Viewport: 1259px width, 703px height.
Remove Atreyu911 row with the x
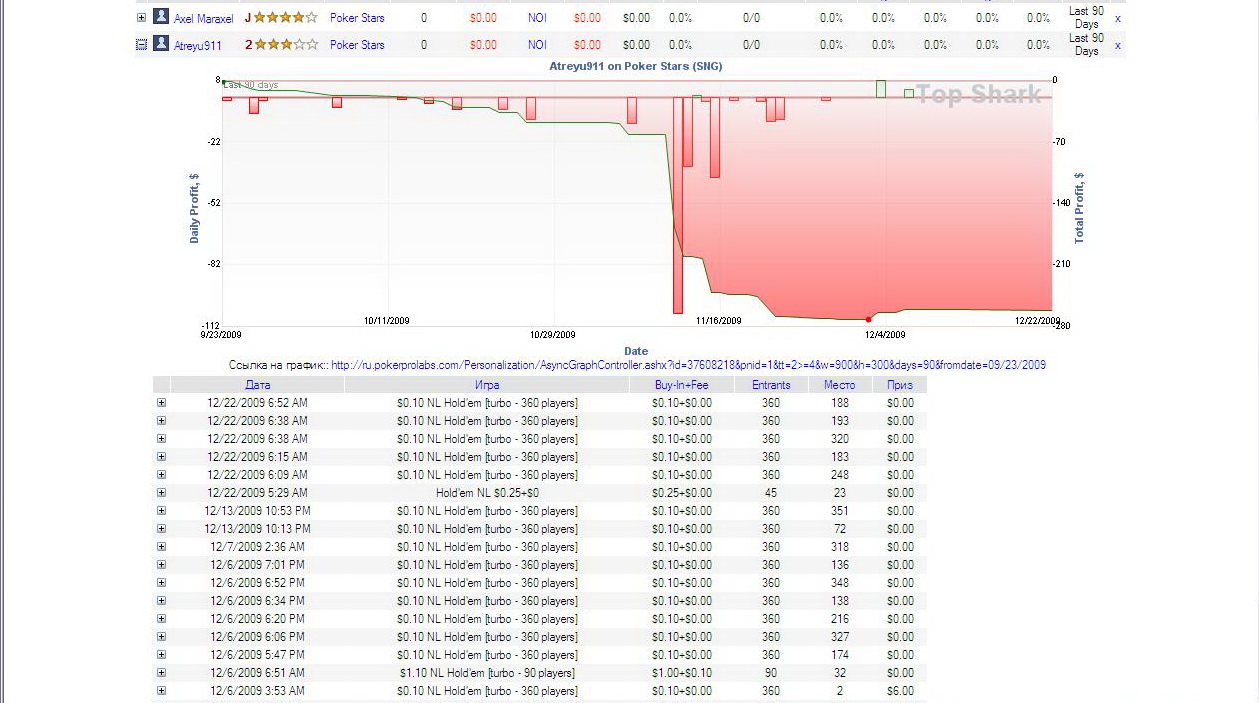click(1117, 45)
